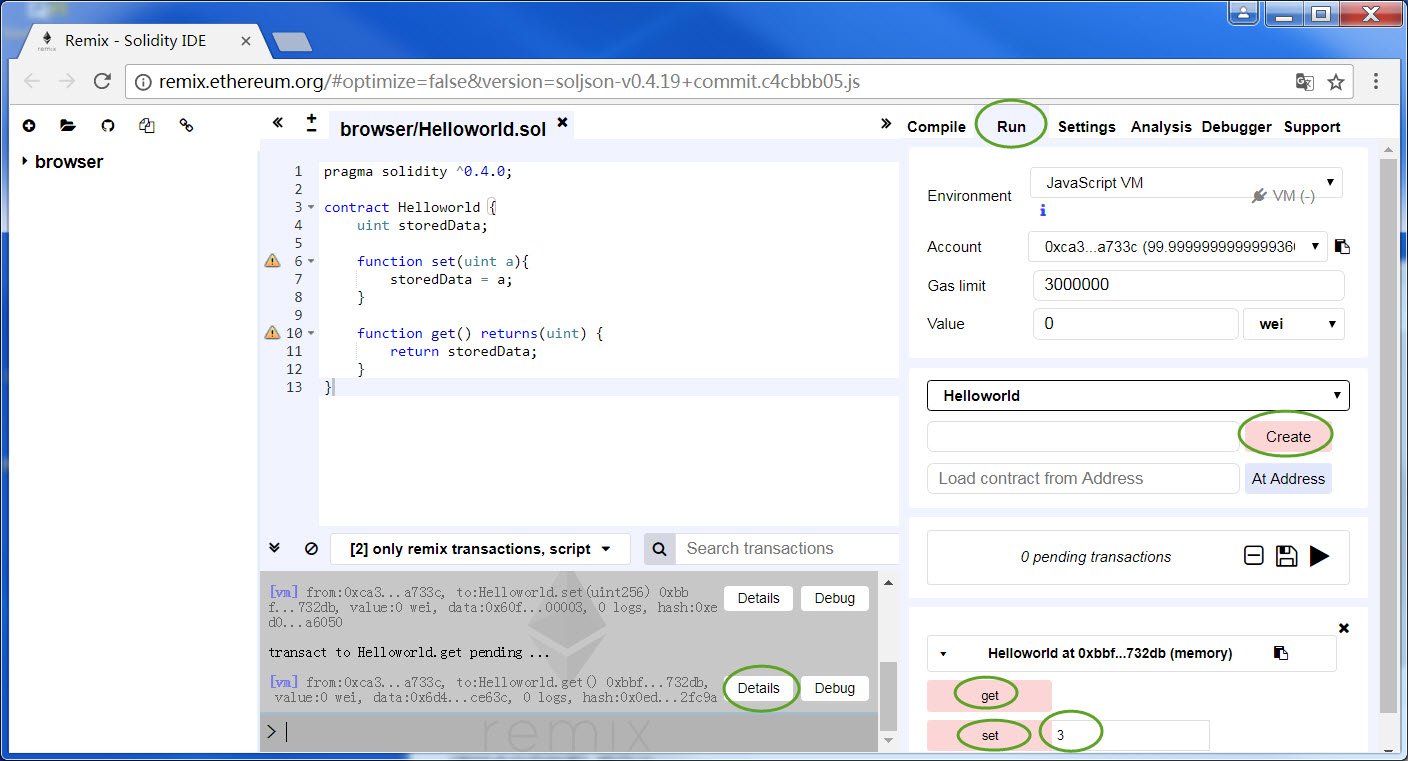Show Details for the Helloworld.get transaction

(758, 688)
